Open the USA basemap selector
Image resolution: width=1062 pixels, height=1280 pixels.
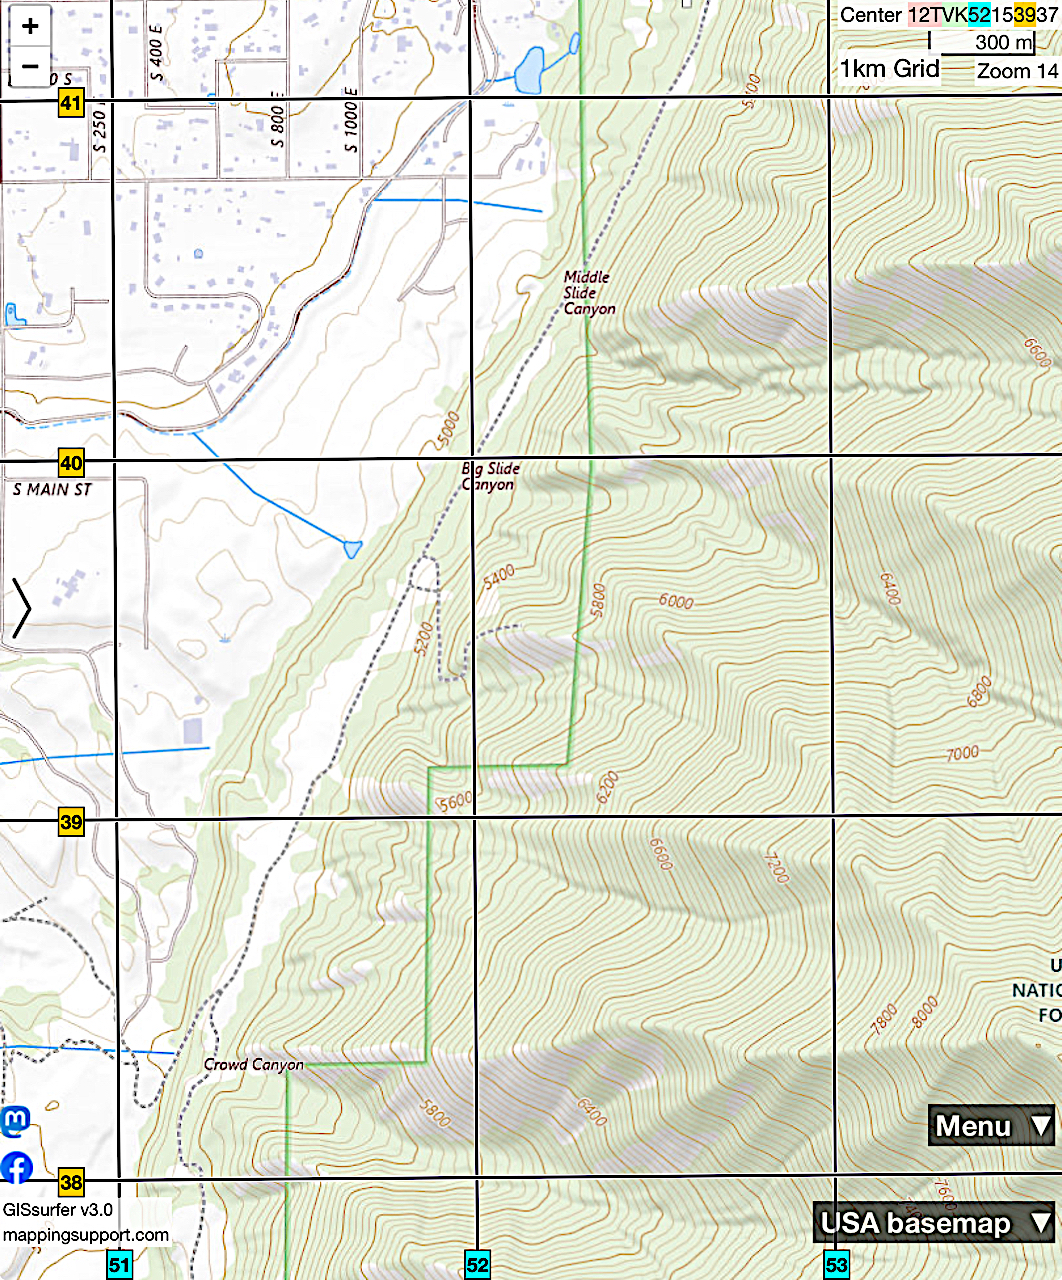click(x=933, y=1223)
